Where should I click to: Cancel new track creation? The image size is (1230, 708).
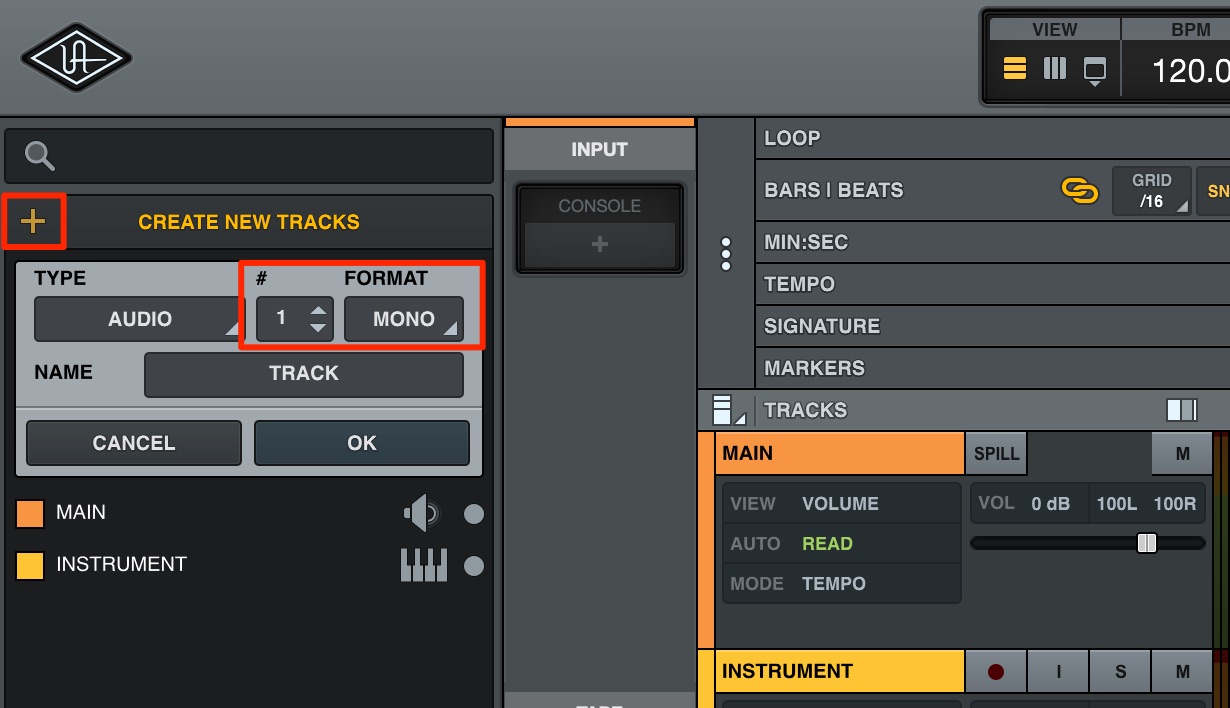tap(134, 443)
